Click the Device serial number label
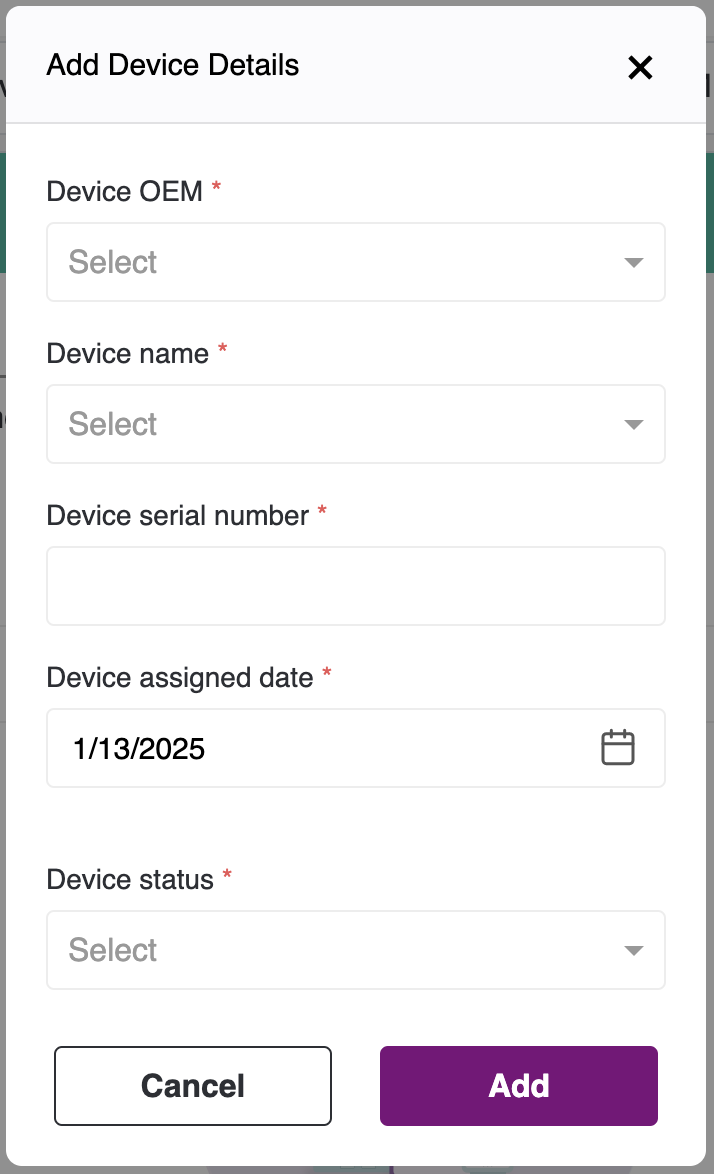 pos(178,515)
